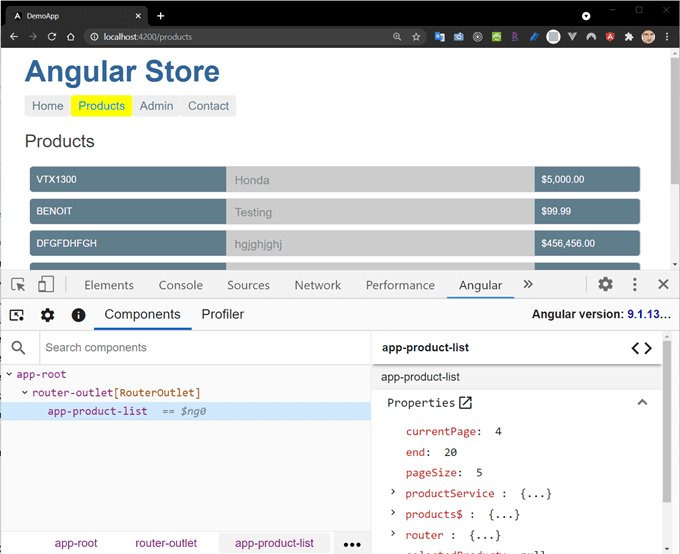Navigate to the Home page link
Image resolution: width=680 pixels, height=554 pixels.
pos(48,106)
